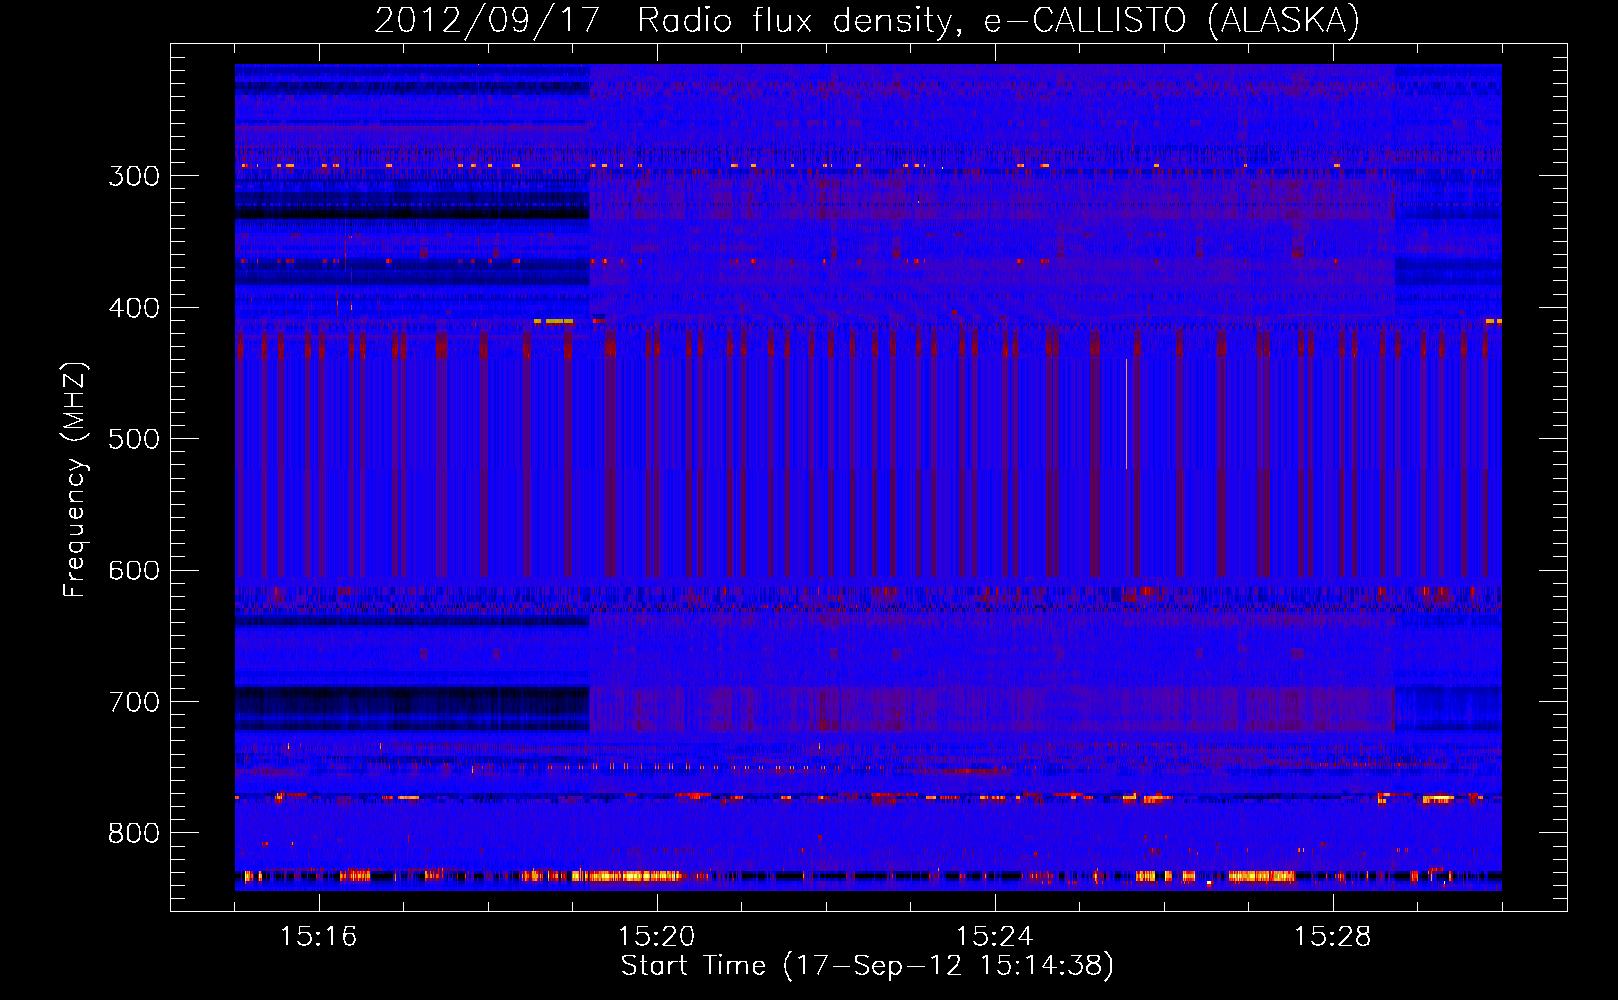Click the thin yellow vertical spike near 15:25
Viewport: 1618px width, 1000px height.
click(1127, 414)
